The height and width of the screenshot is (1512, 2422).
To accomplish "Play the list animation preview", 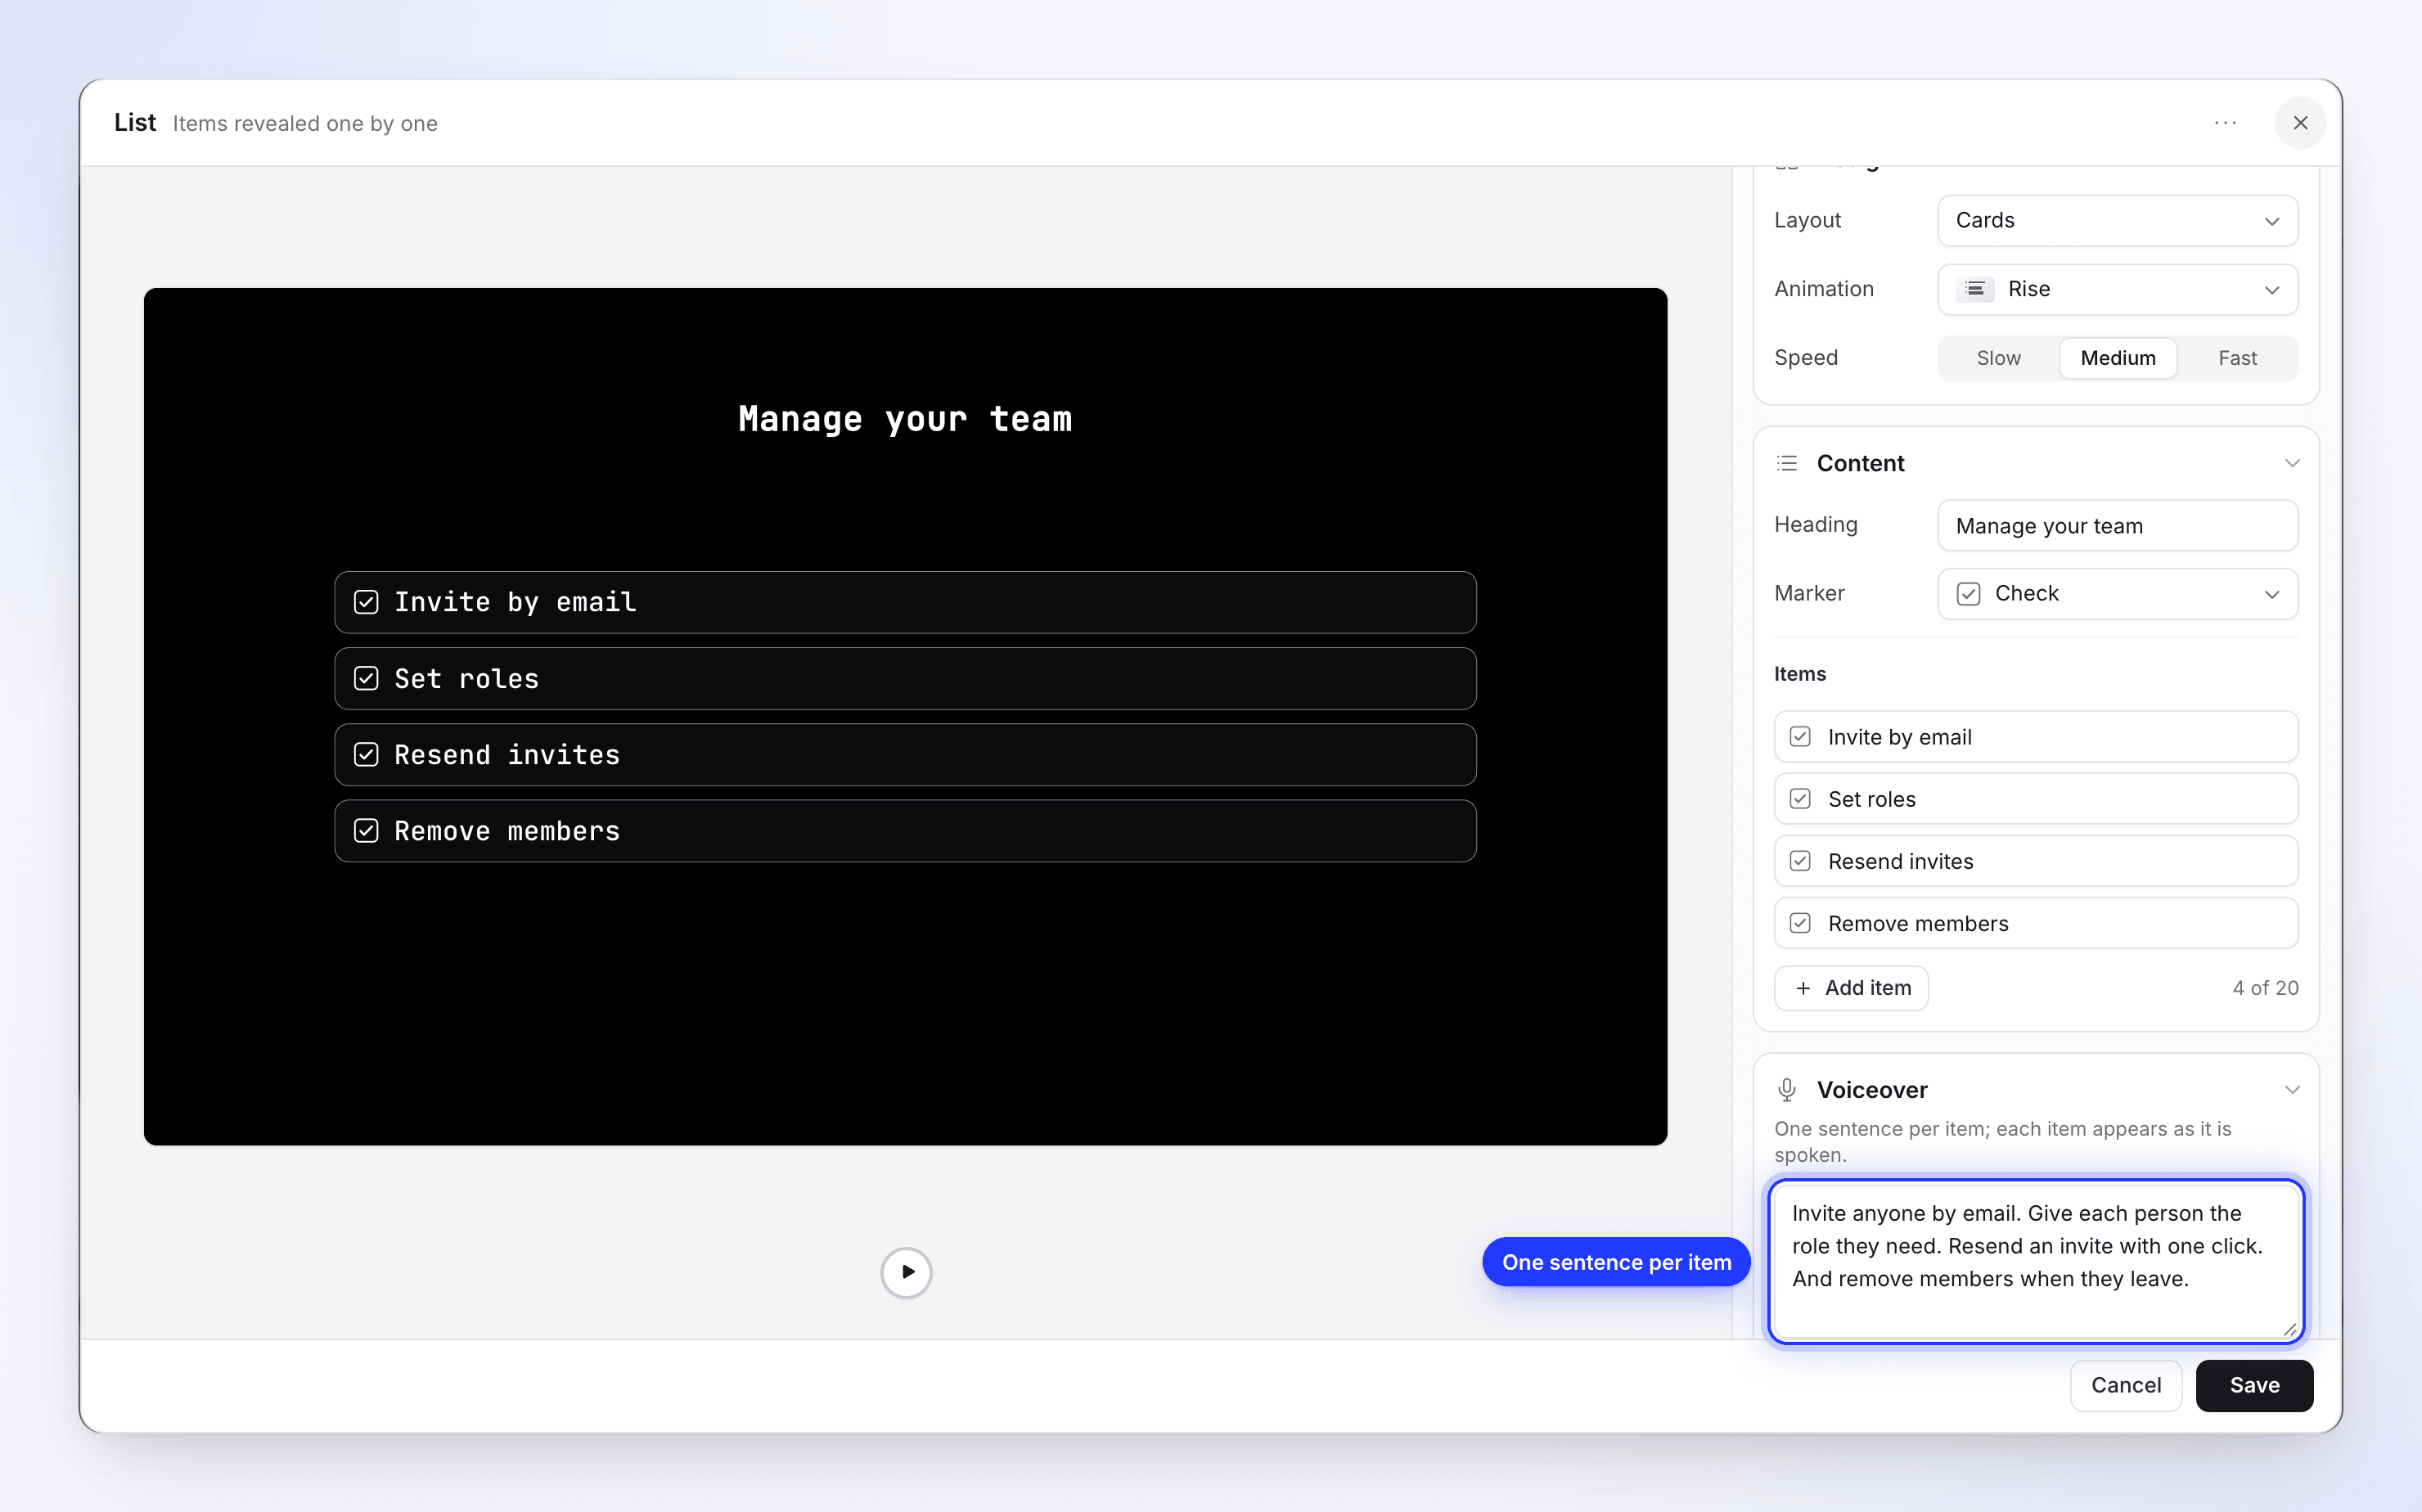I will click(906, 1272).
